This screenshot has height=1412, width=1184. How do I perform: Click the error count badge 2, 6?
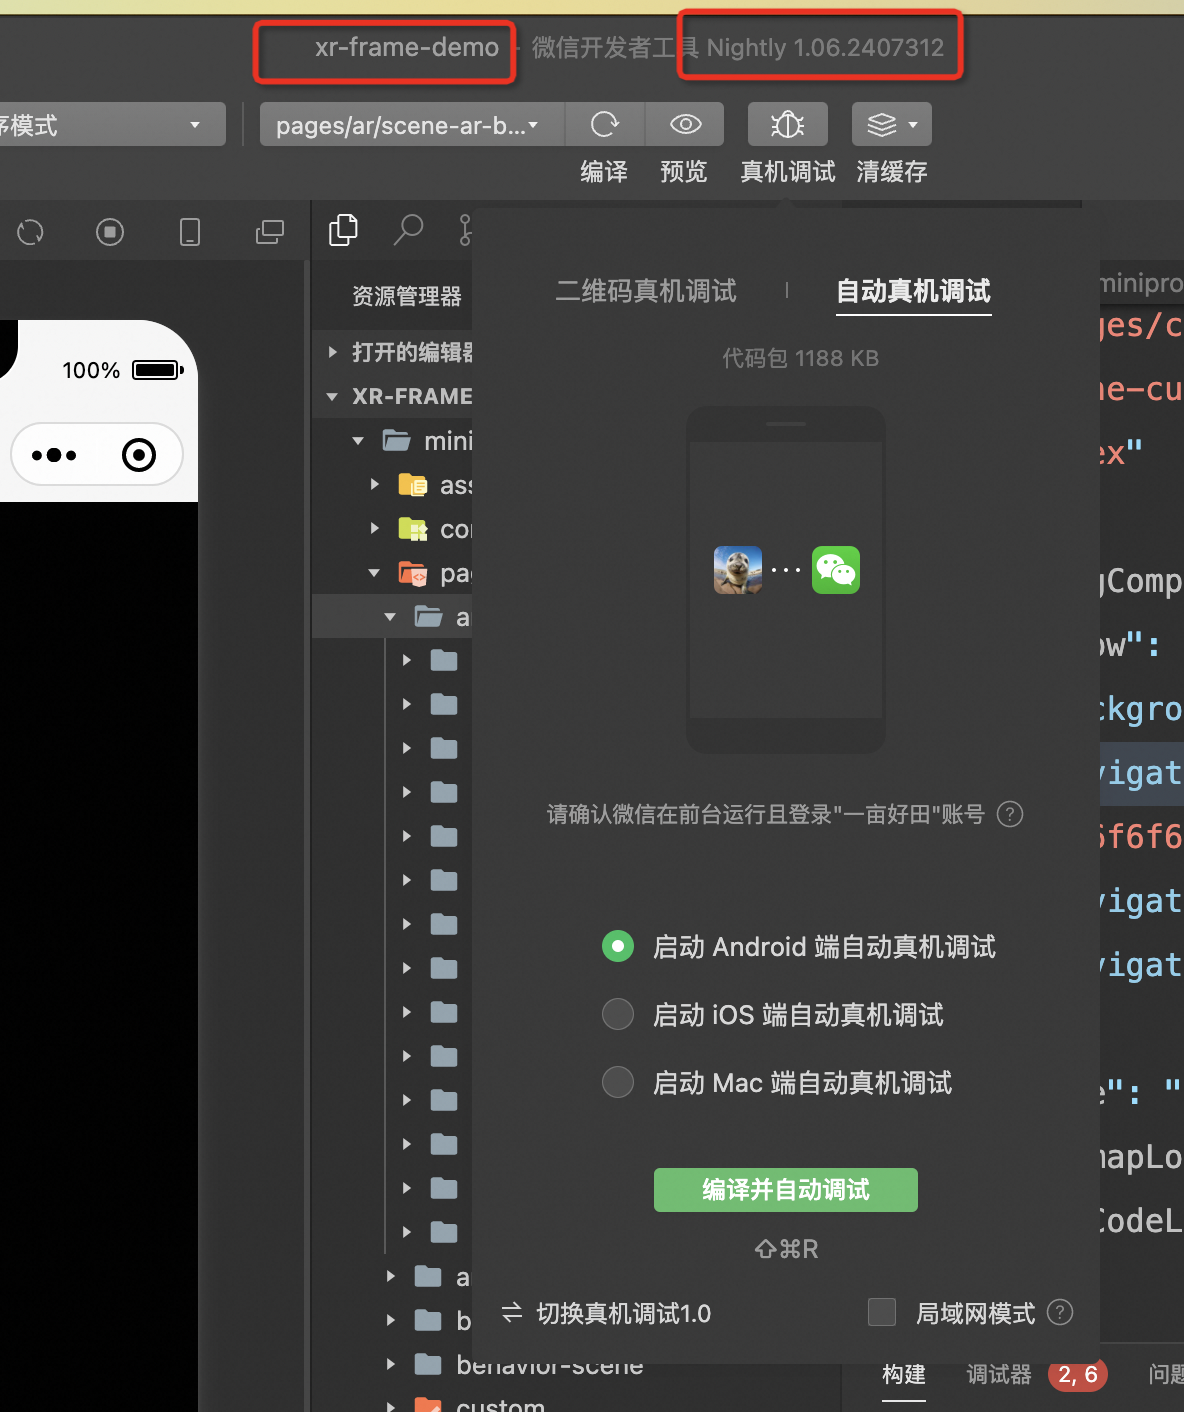(1078, 1375)
